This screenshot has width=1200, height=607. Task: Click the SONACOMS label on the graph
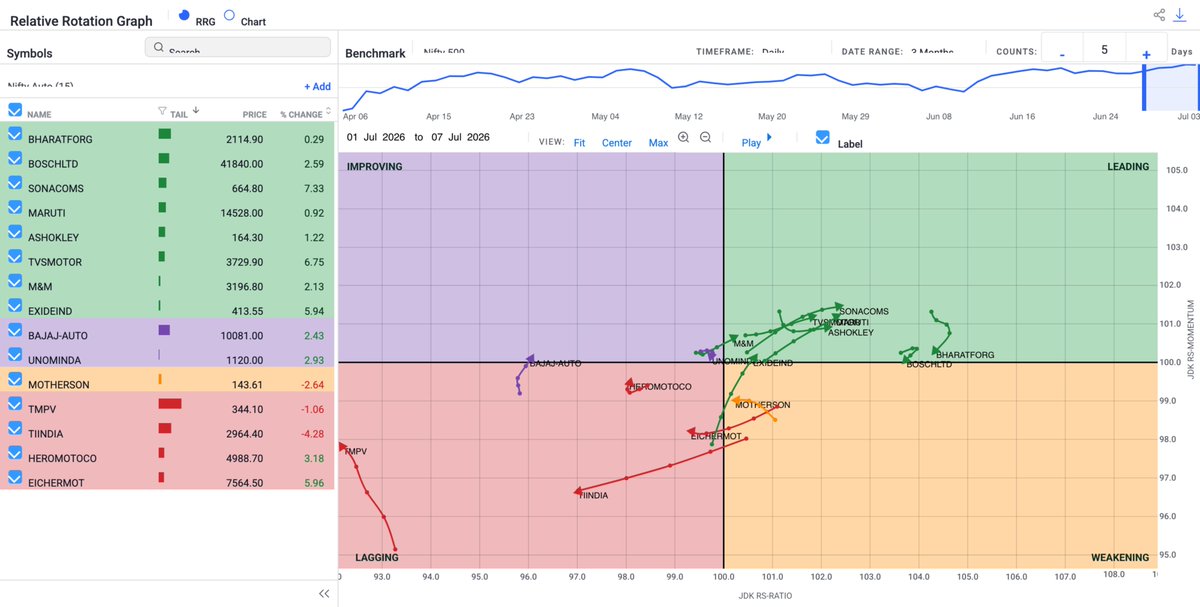863,312
